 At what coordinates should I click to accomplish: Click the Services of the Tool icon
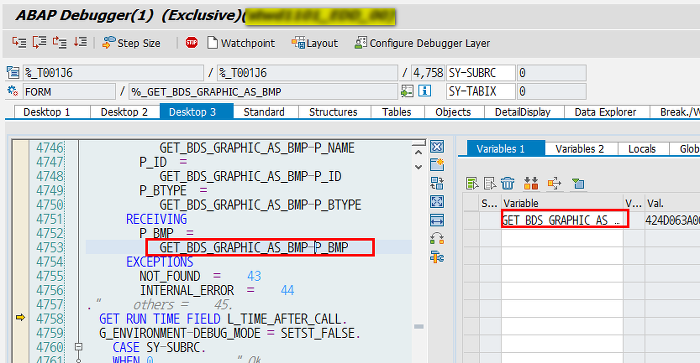coord(437,257)
